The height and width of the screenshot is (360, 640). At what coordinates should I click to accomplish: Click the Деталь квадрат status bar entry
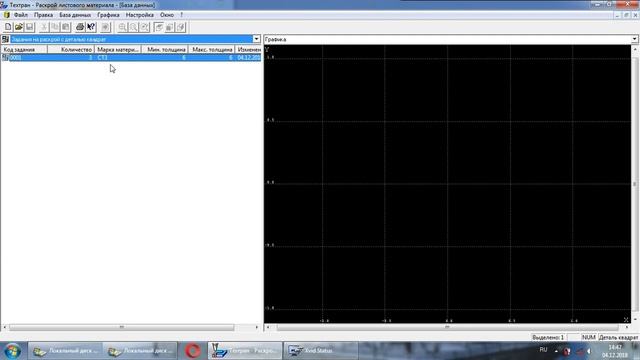[x=618, y=338]
